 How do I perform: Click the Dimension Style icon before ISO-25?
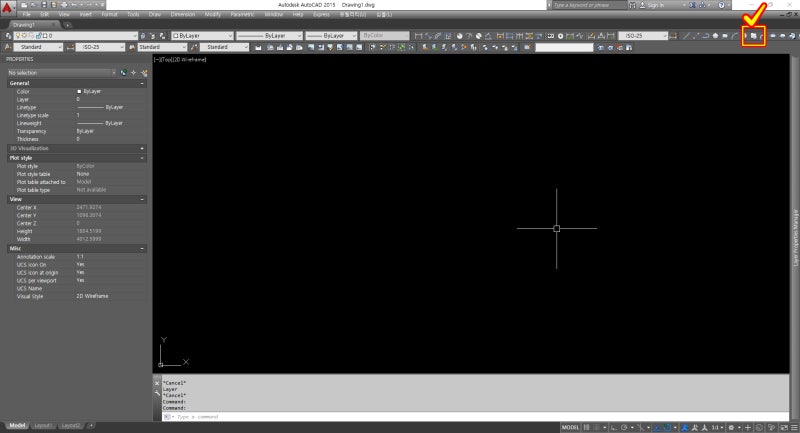tap(70, 47)
